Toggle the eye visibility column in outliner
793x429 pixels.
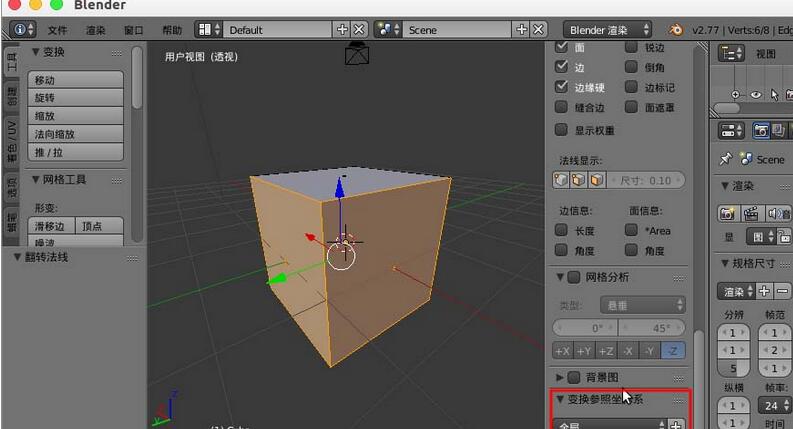pos(756,95)
